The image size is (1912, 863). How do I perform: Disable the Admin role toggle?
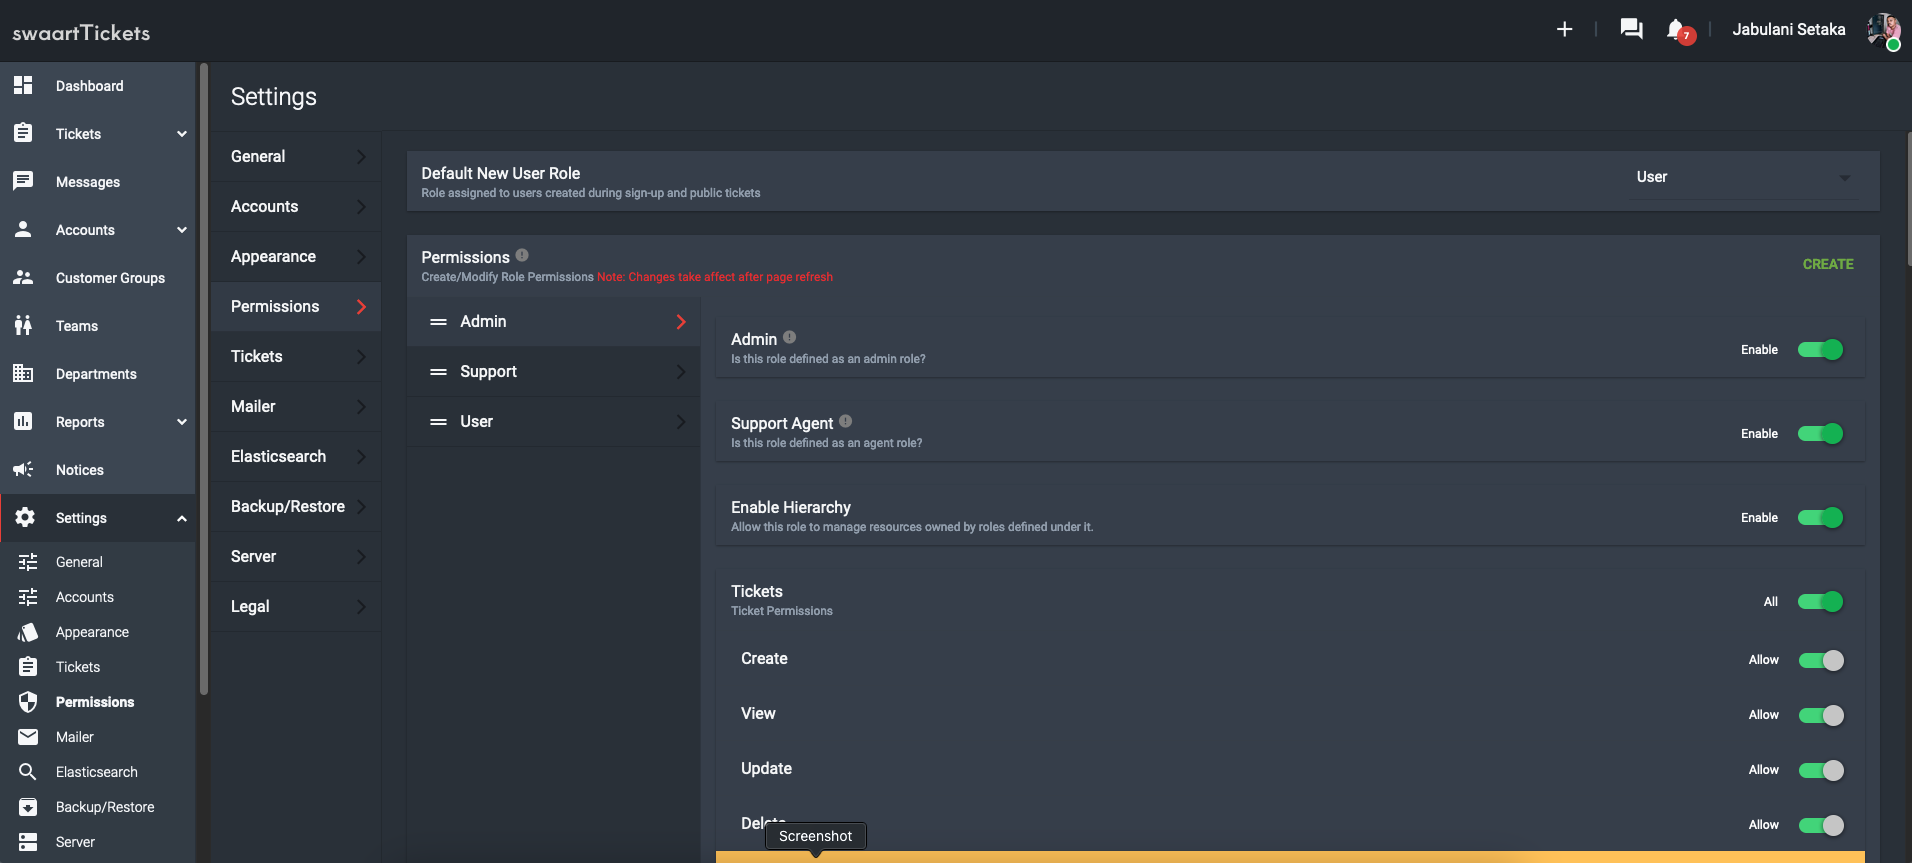[1820, 350]
